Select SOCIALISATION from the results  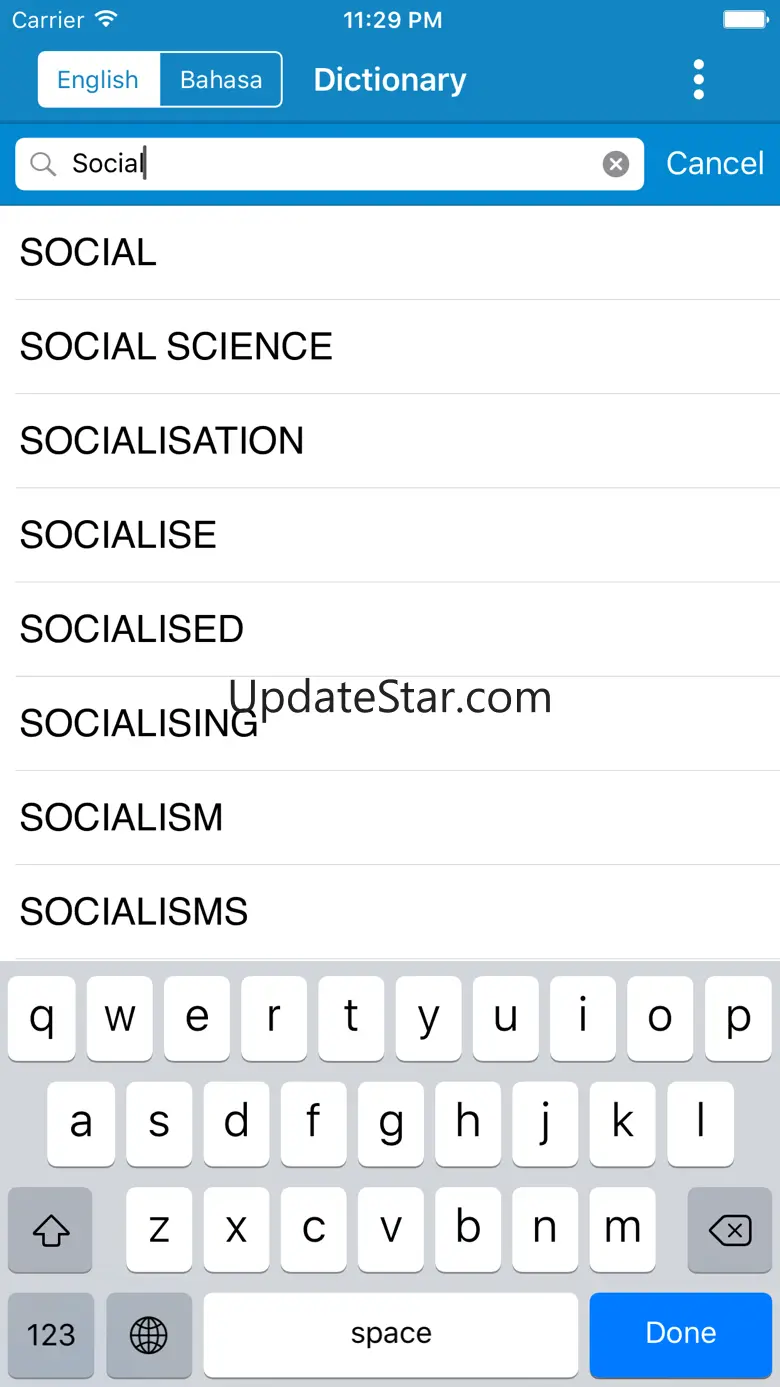[162, 441]
